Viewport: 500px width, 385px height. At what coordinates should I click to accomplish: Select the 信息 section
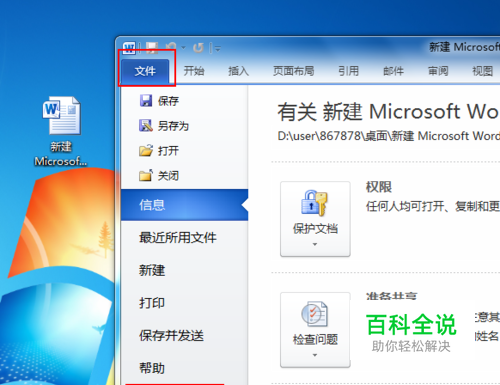(x=184, y=205)
